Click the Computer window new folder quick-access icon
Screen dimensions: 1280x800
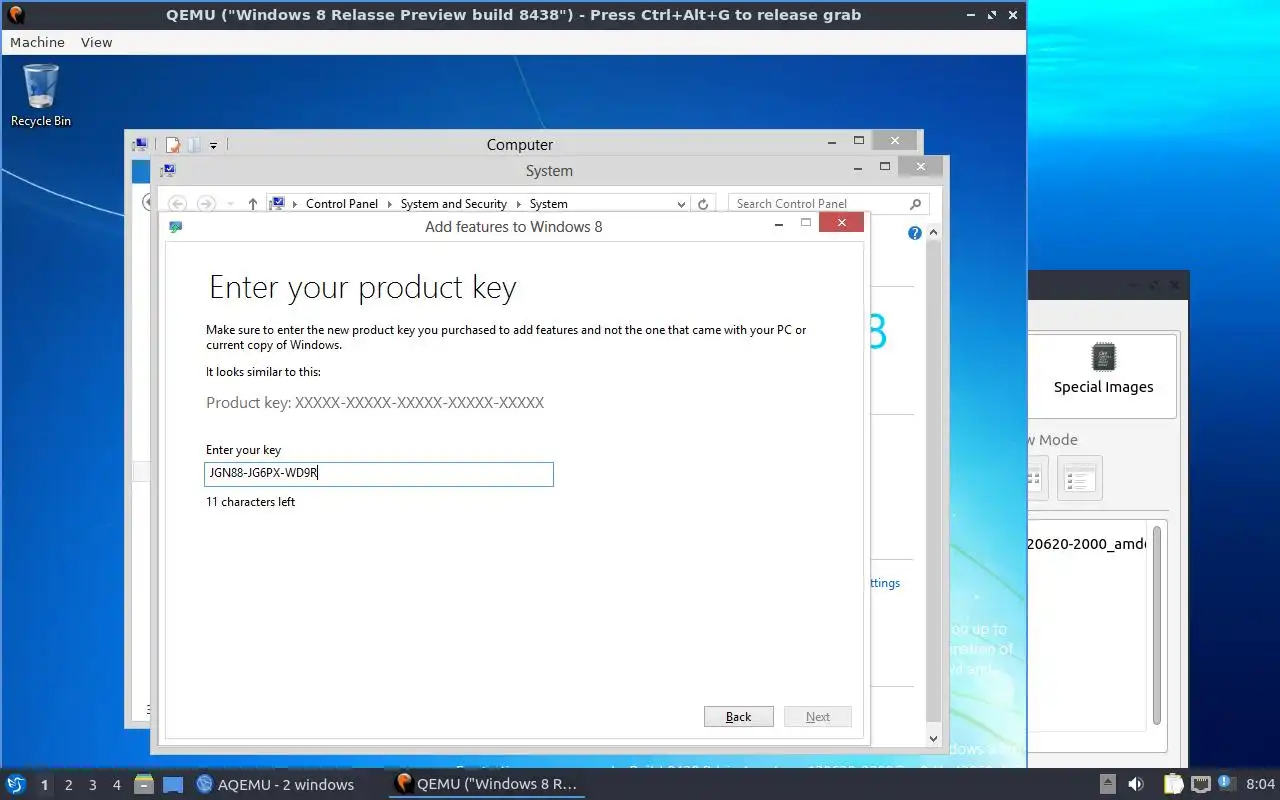tap(194, 145)
